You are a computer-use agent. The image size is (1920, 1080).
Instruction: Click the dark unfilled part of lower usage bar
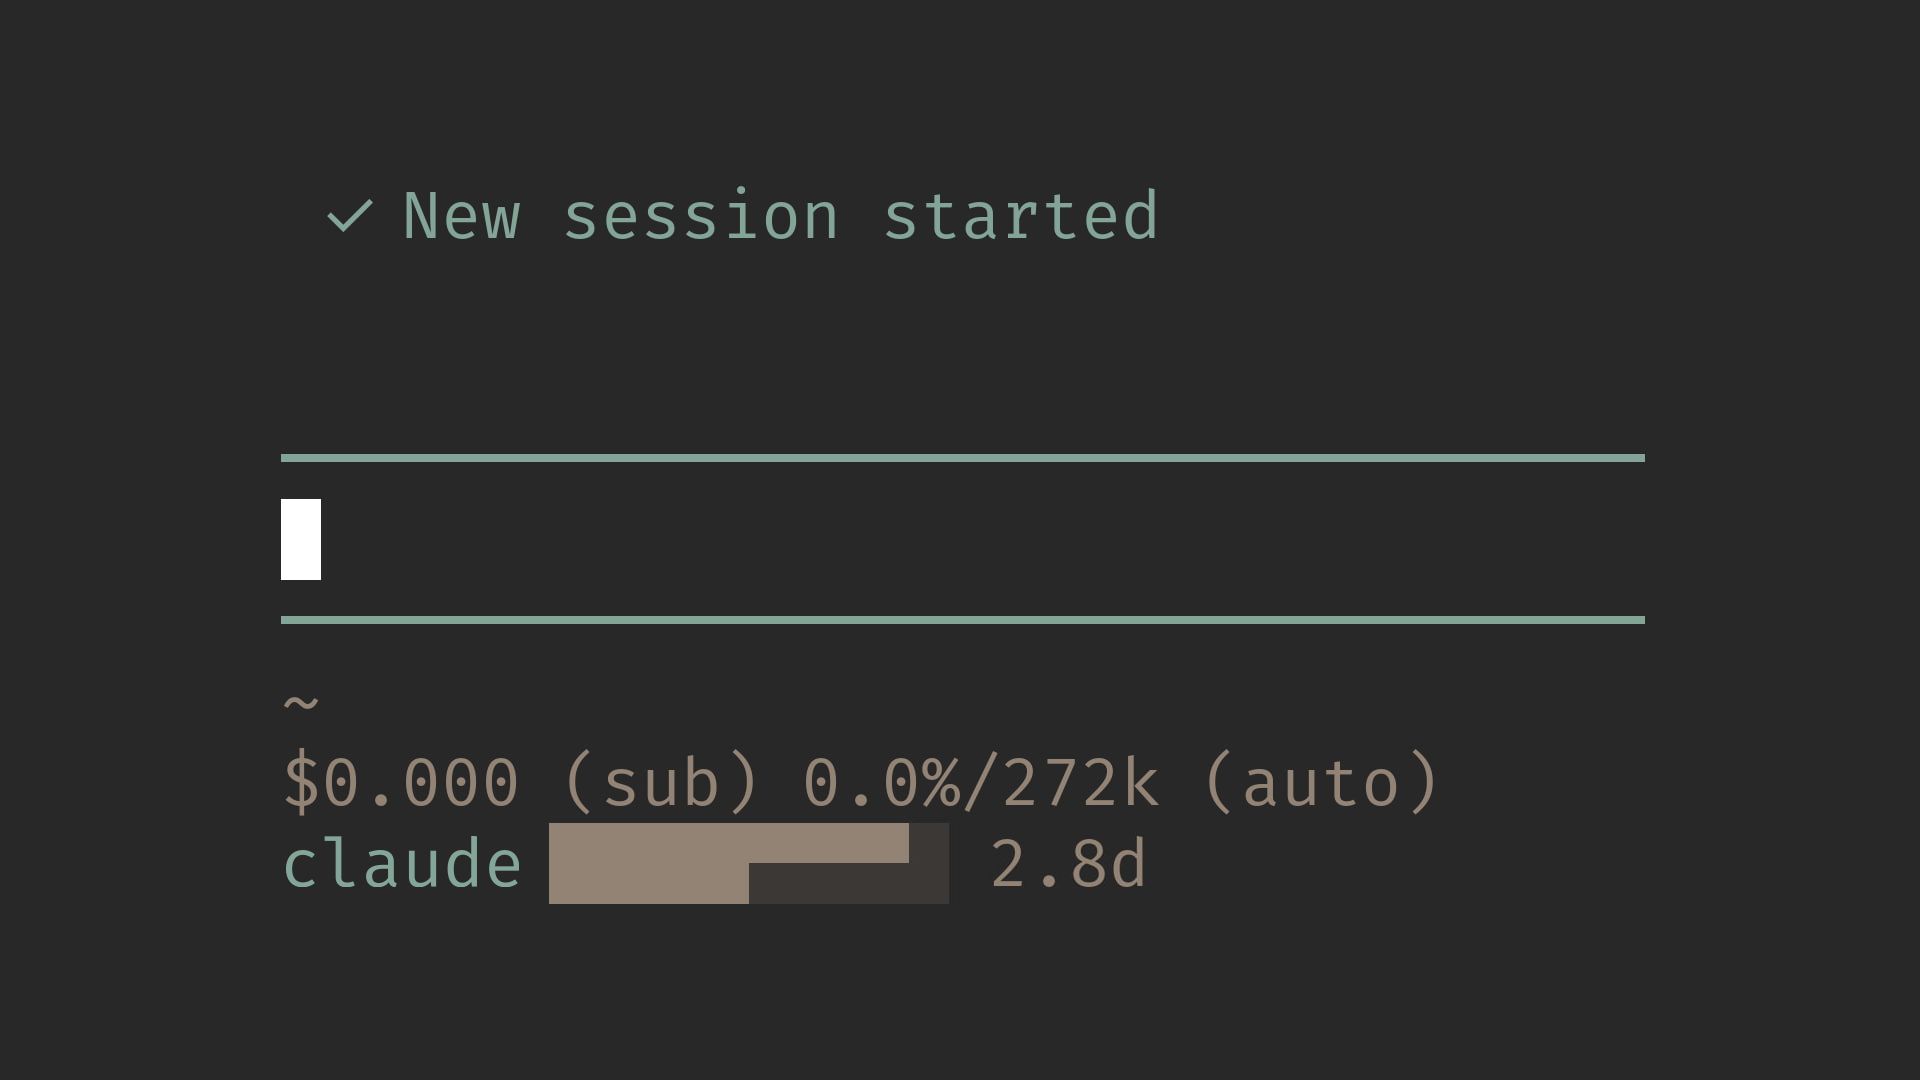pyautogui.click(x=849, y=884)
